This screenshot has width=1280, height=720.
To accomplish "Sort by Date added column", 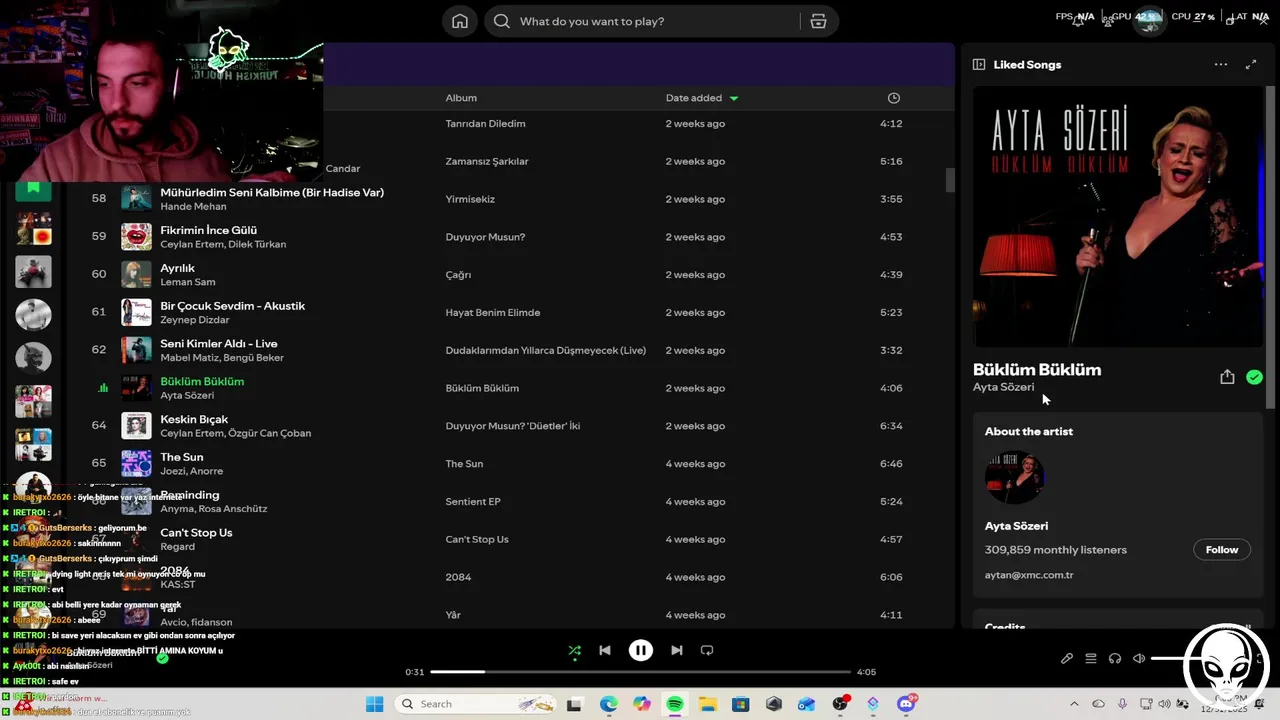I will pyautogui.click(x=702, y=98).
